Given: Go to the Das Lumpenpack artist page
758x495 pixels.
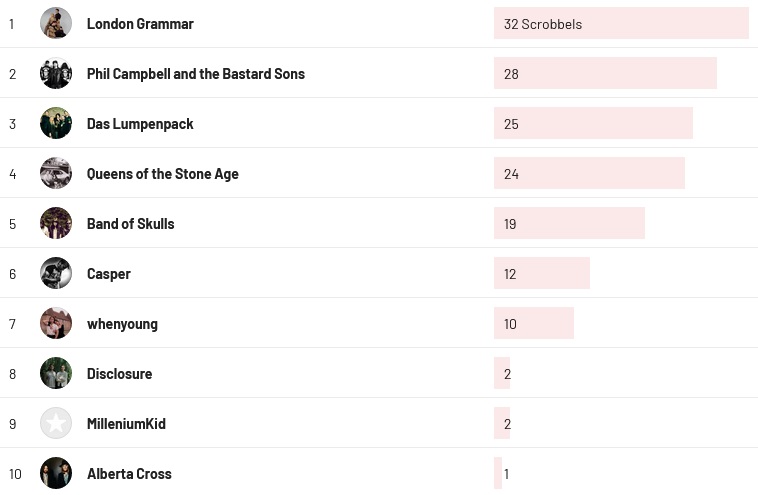Looking at the screenshot, I should pos(140,124).
